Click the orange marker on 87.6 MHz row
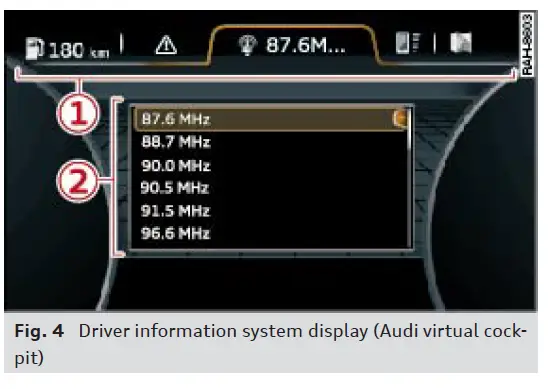This screenshot has width=548, height=389. click(x=400, y=119)
